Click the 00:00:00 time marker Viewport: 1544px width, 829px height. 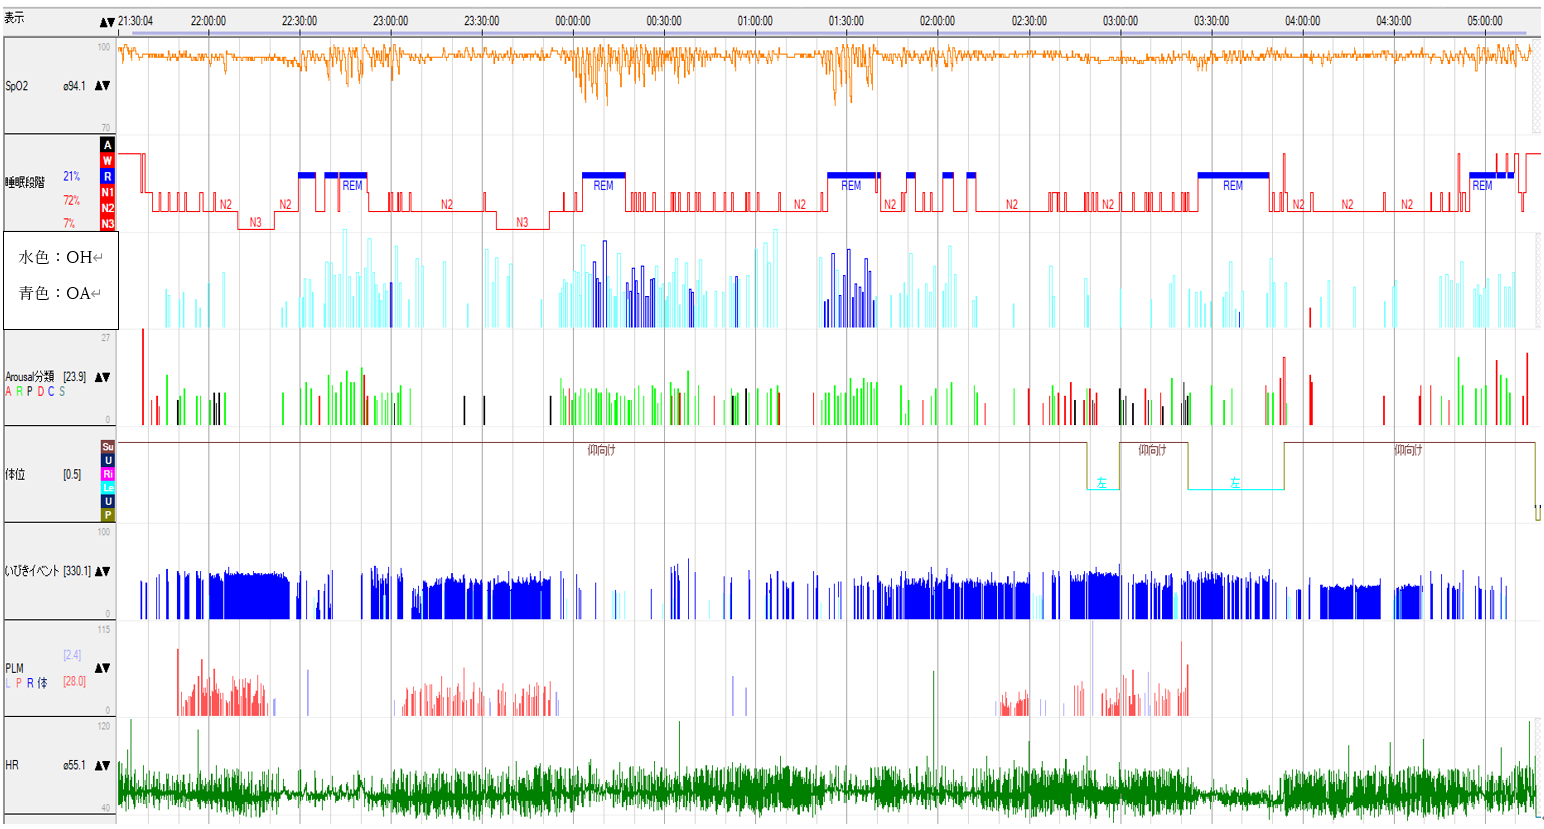click(573, 21)
